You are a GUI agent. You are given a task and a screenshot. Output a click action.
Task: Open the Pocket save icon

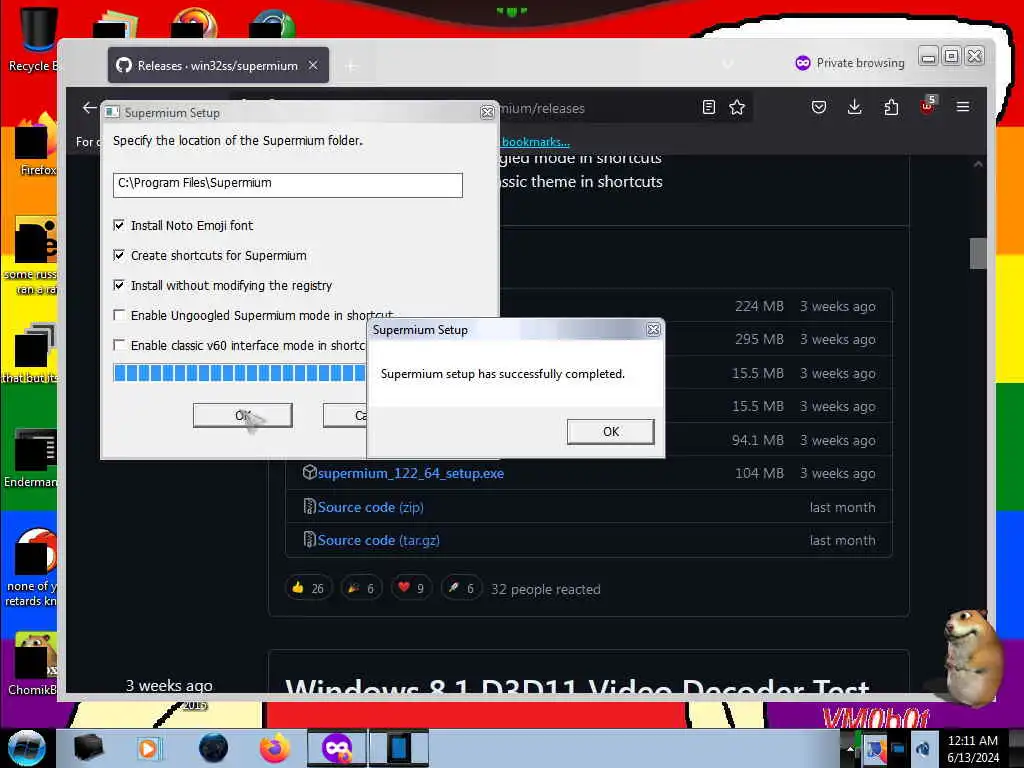click(x=818, y=107)
